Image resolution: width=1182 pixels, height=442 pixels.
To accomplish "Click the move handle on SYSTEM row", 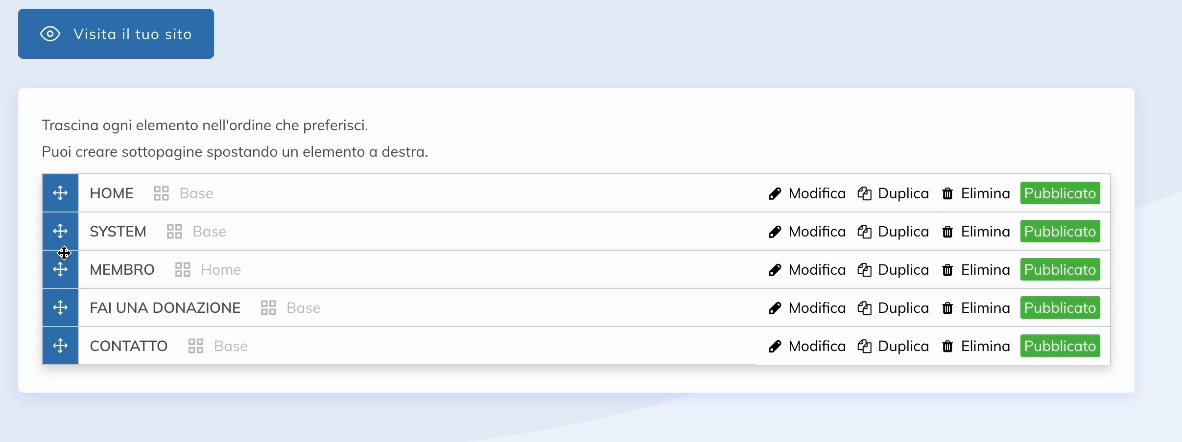I will [x=60, y=231].
